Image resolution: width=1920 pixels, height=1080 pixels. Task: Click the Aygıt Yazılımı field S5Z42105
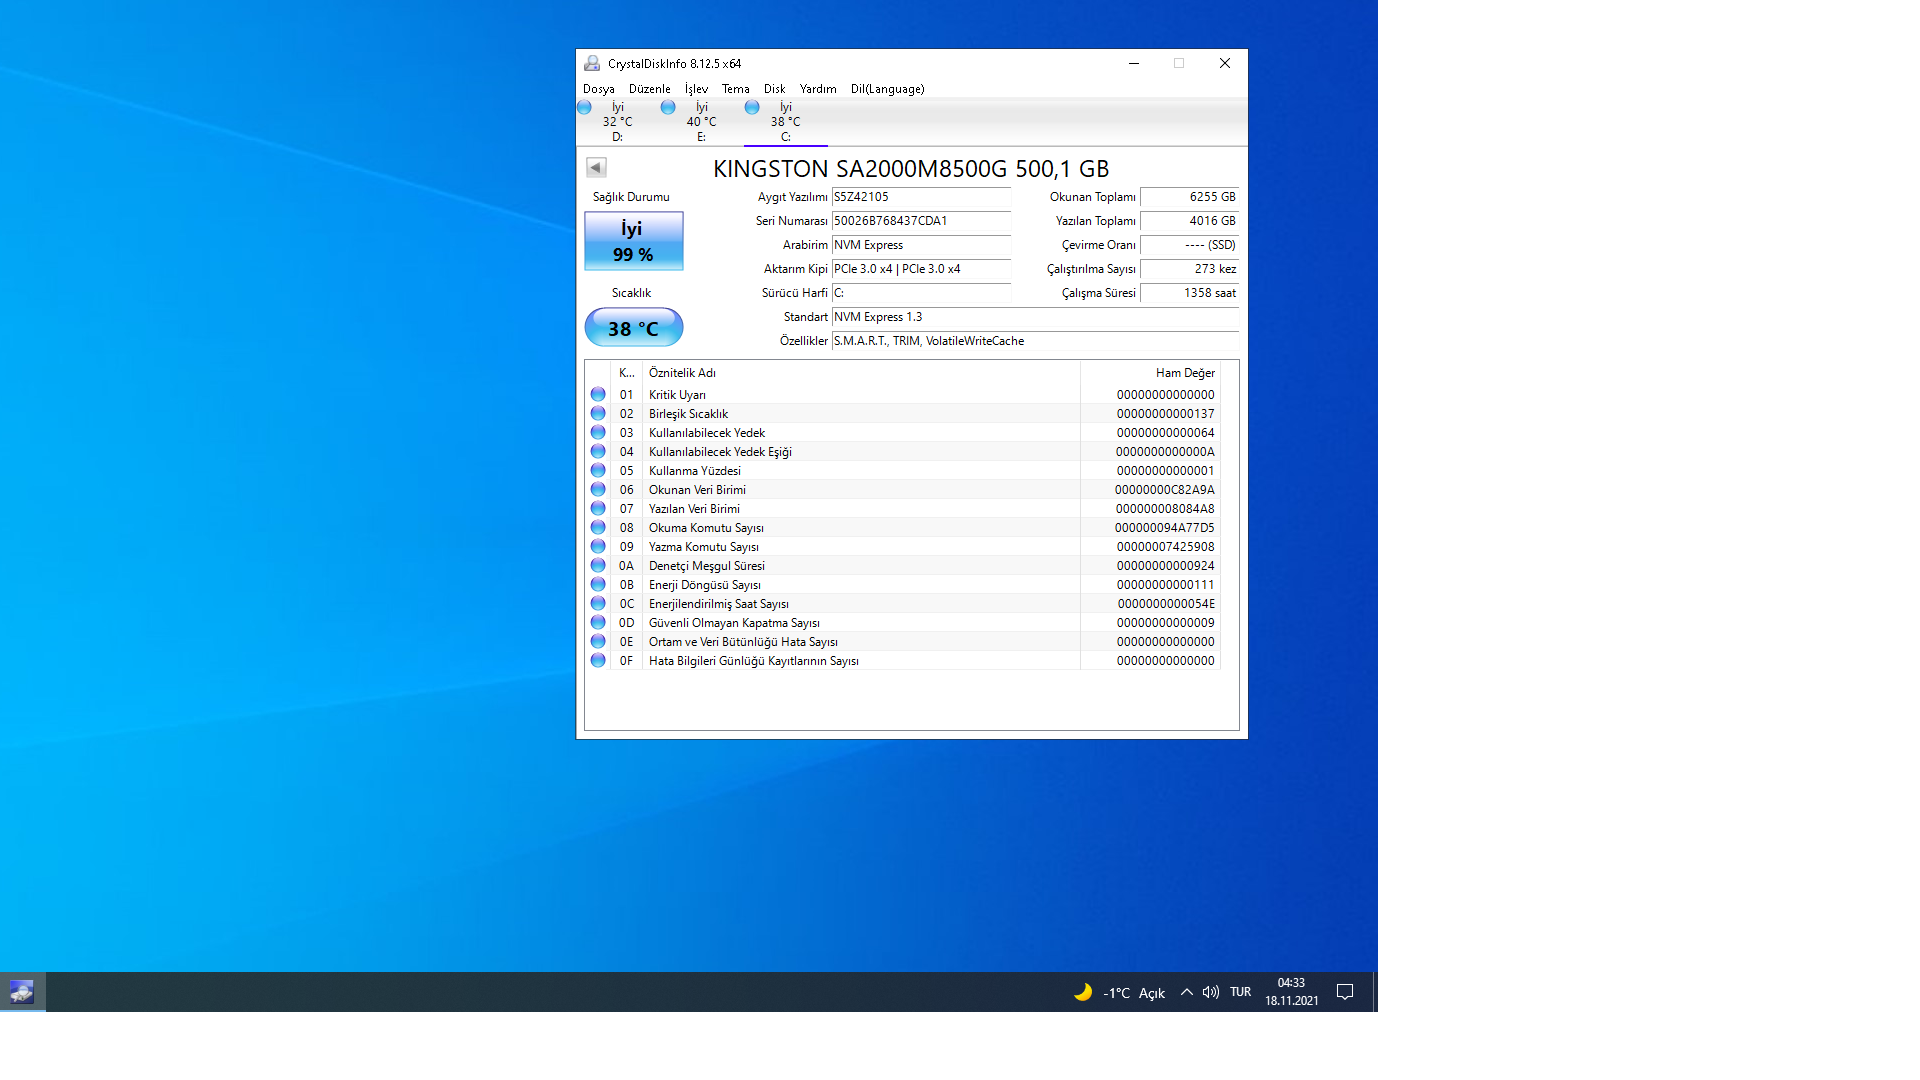click(x=921, y=197)
